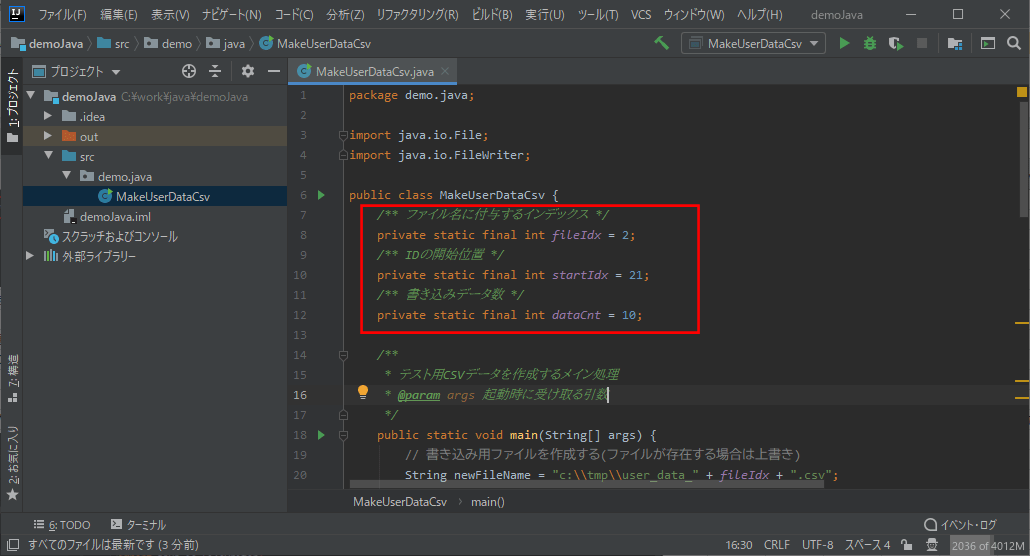Click the green hammer Build Project icon
The image size is (1030, 556).
[x=661, y=43]
